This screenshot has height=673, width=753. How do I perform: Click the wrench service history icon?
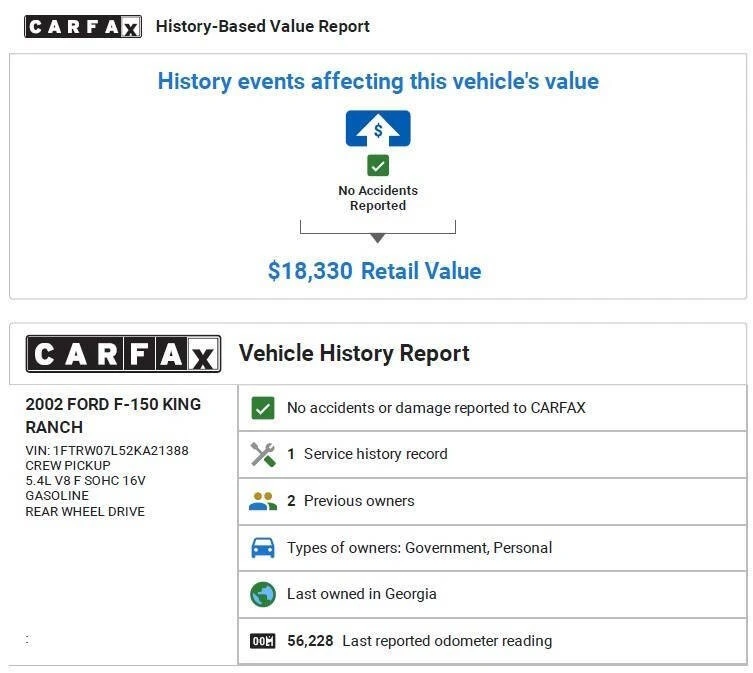point(263,454)
